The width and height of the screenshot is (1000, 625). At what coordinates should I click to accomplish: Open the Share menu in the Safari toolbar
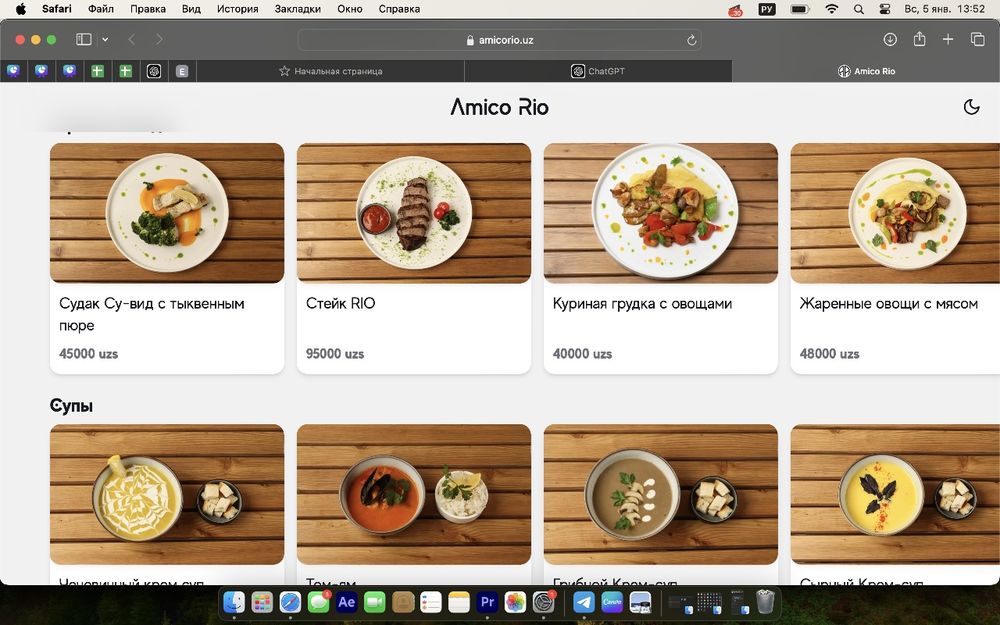(919, 40)
